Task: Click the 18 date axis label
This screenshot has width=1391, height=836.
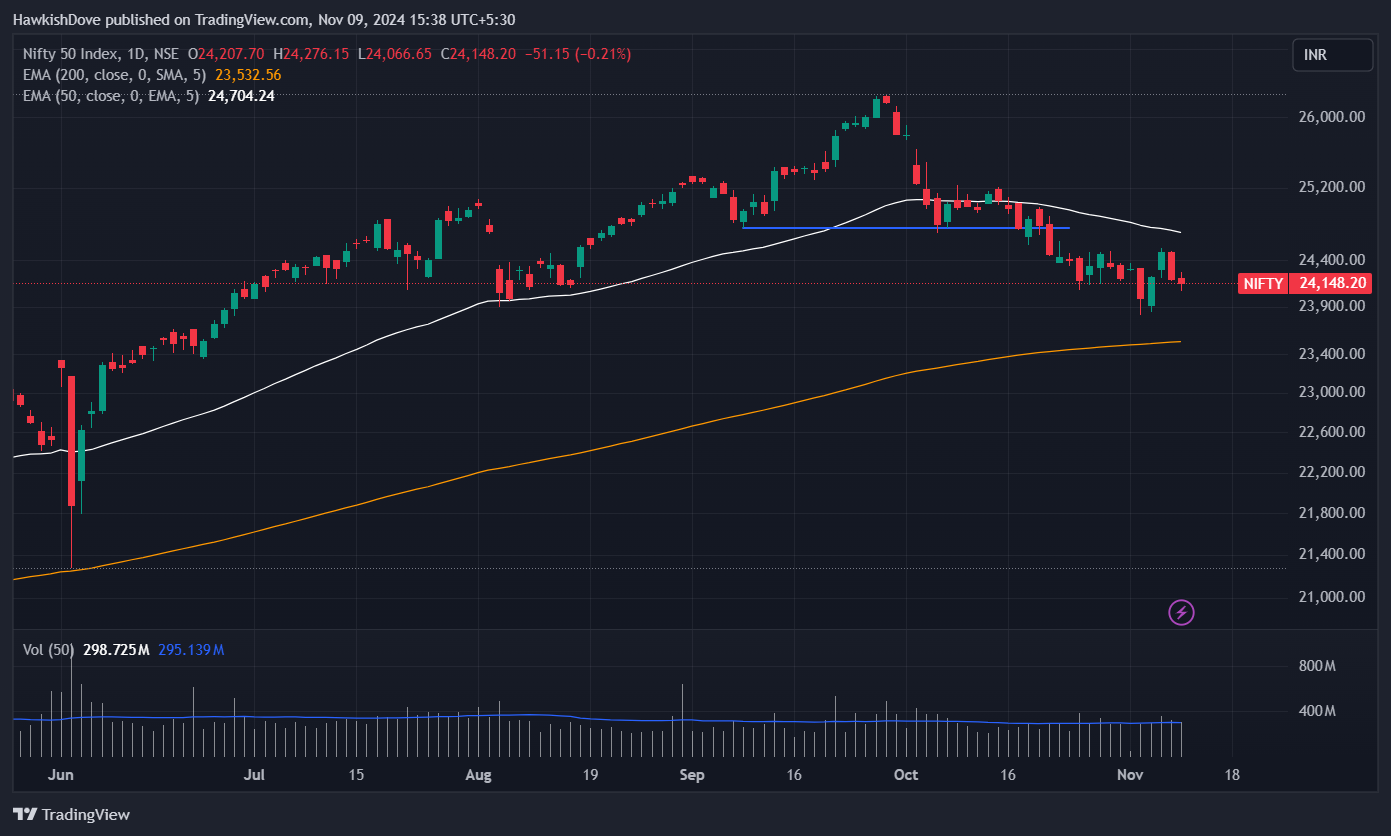Action: tap(1232, 775)
